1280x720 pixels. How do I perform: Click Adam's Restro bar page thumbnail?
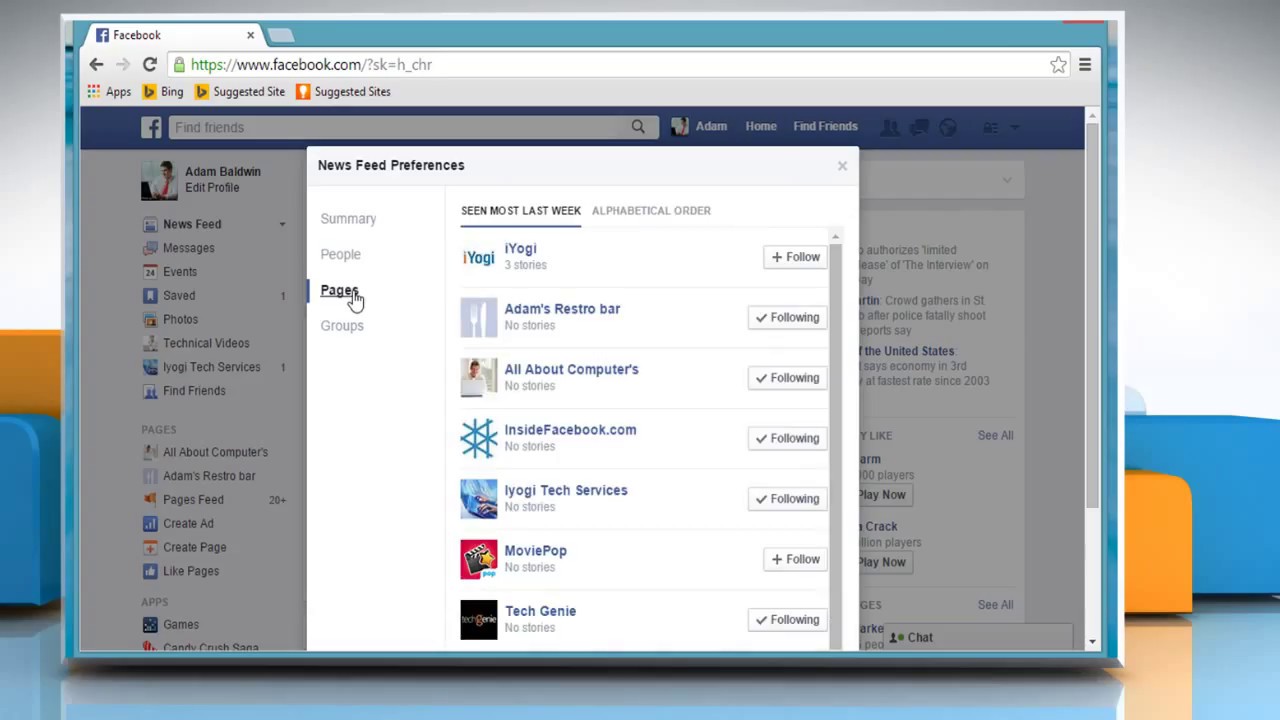(478, 318)
